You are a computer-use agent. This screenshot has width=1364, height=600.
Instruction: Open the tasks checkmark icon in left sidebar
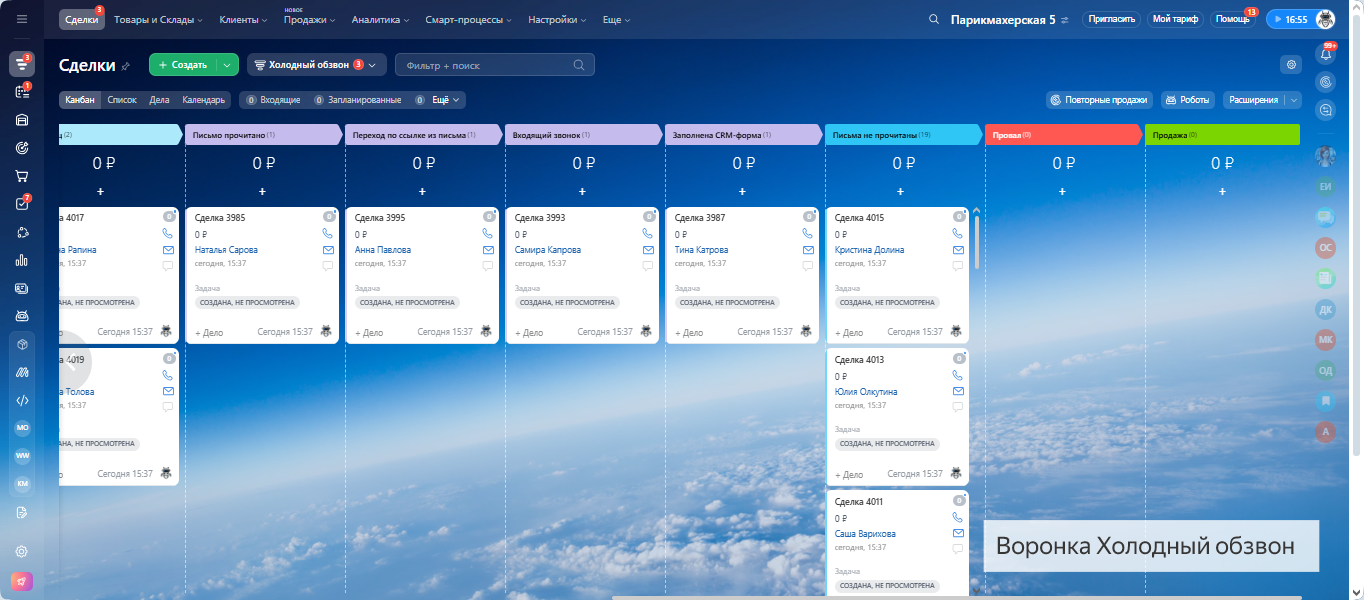[22, 204]
